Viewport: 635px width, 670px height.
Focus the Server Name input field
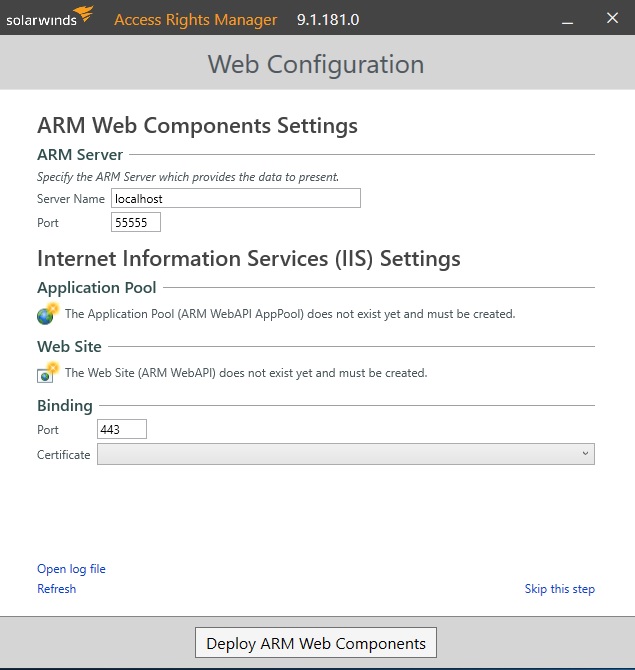tap(236, 198)
